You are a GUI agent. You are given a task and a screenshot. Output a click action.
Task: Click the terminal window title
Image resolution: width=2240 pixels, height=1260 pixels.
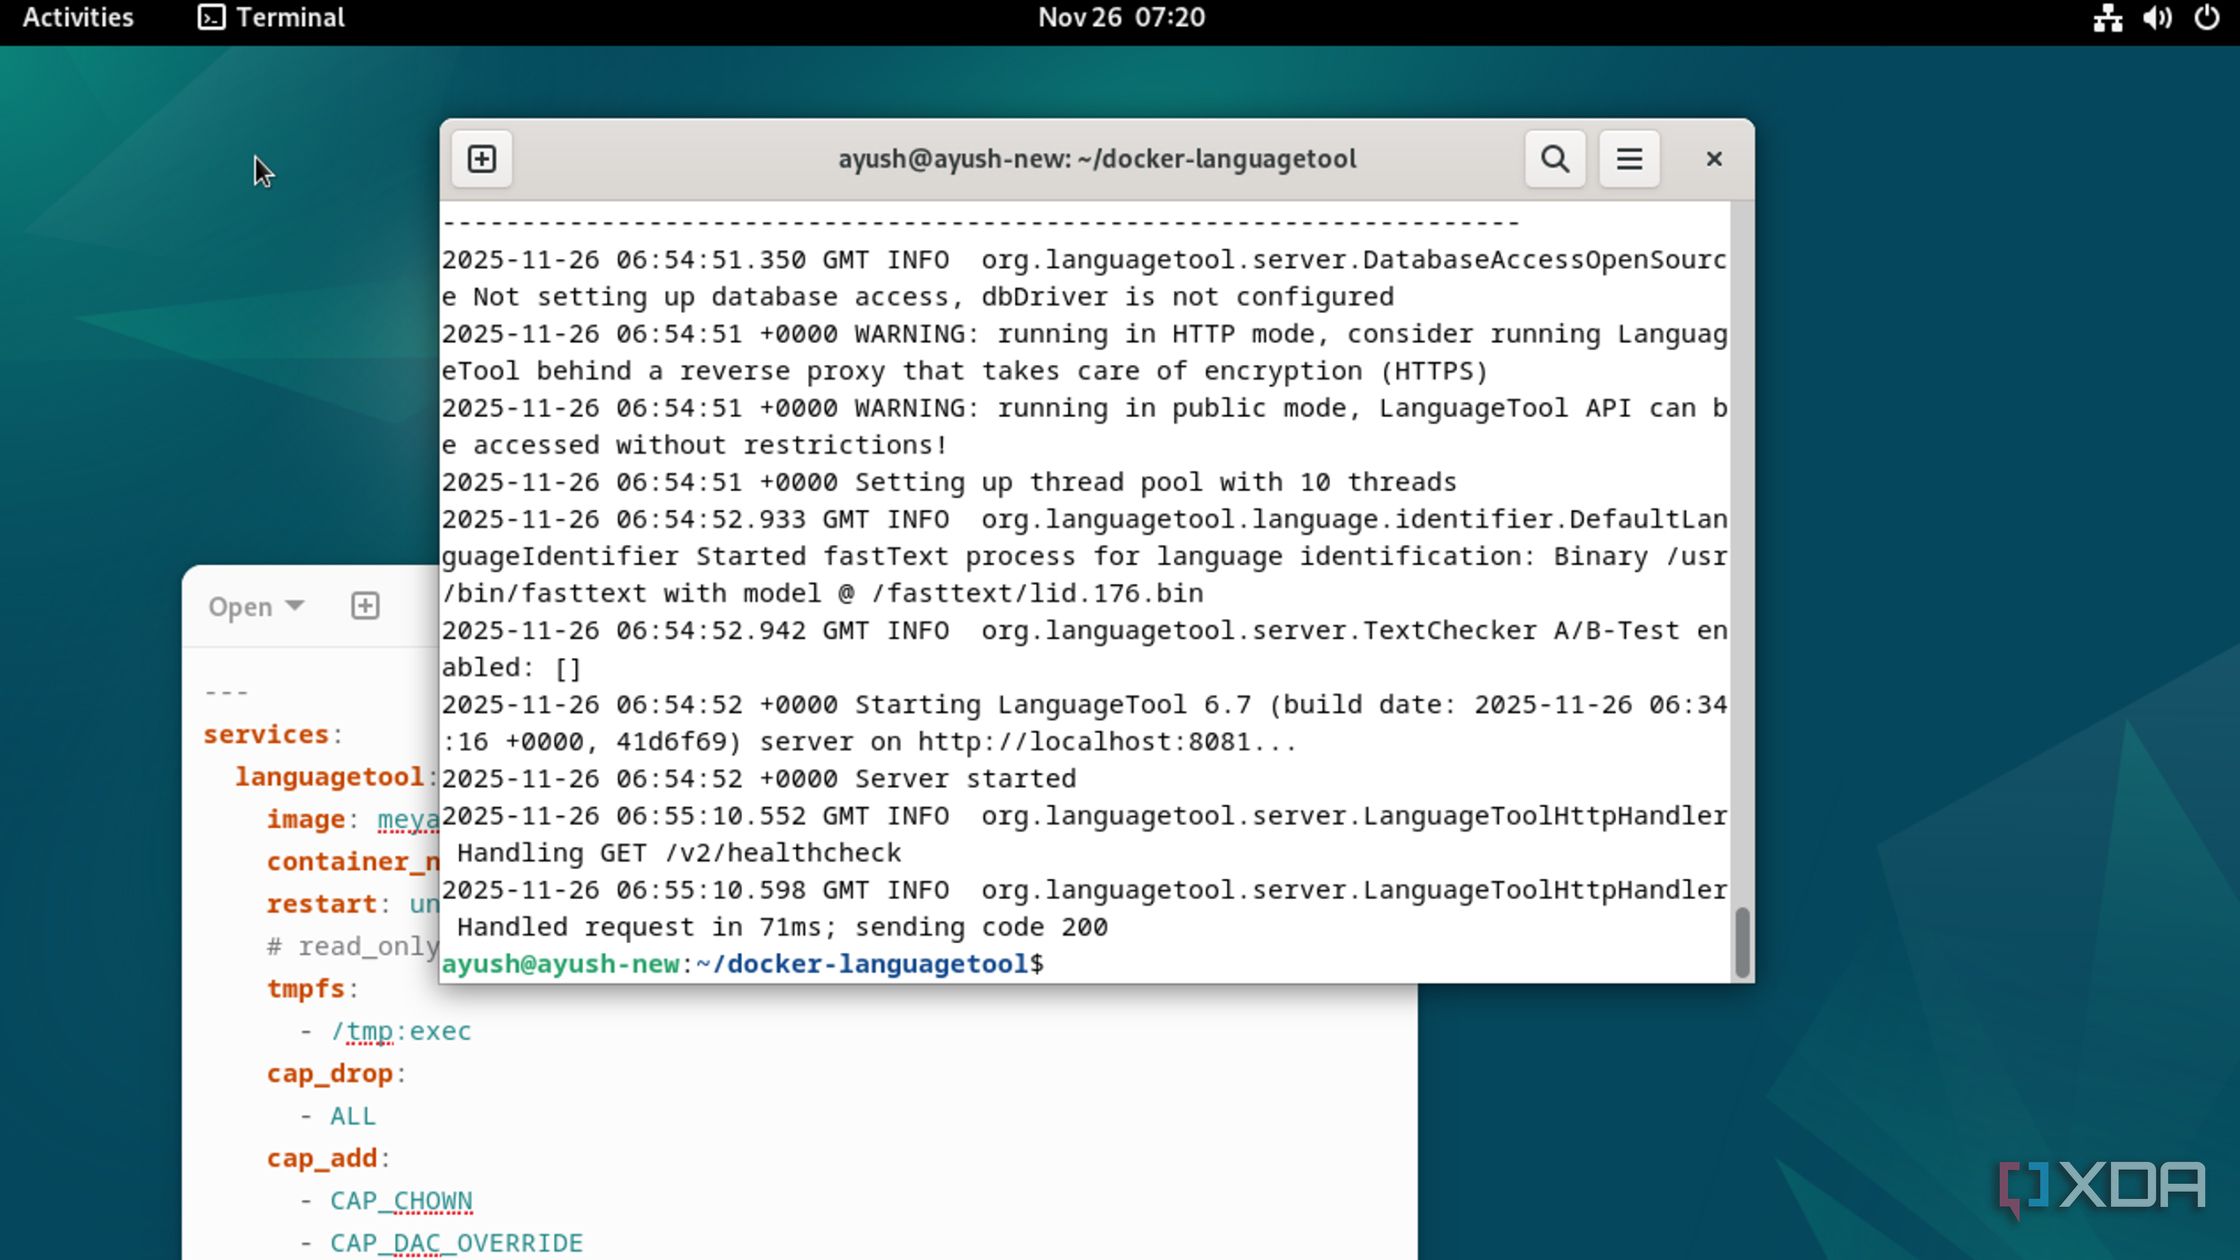point(1096,159)
